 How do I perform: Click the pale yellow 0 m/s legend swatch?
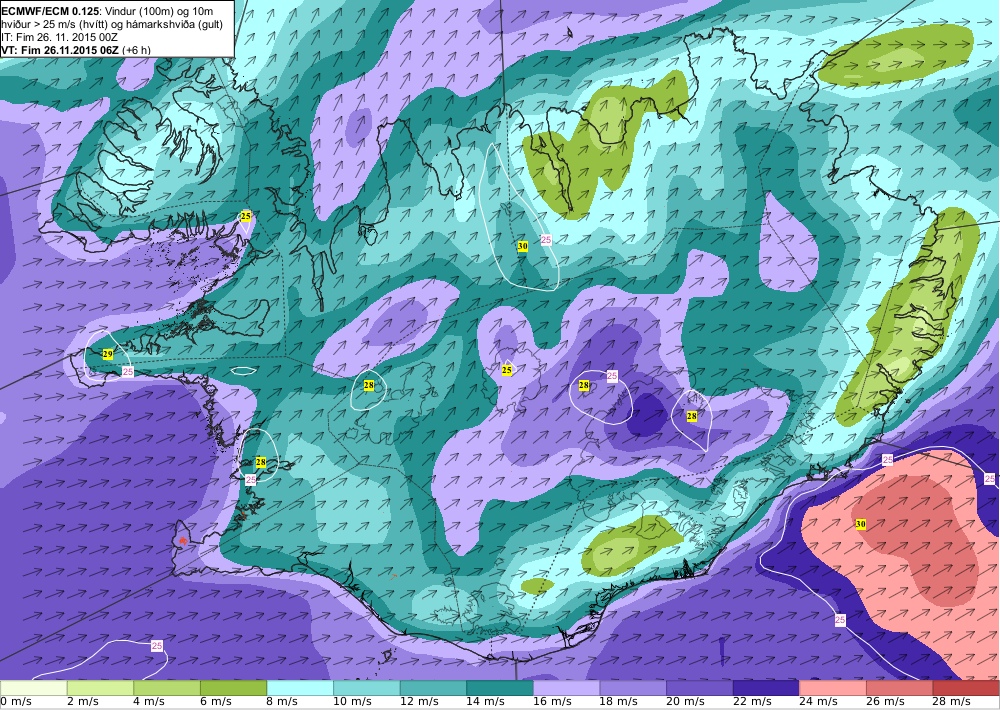pos(33,688)
